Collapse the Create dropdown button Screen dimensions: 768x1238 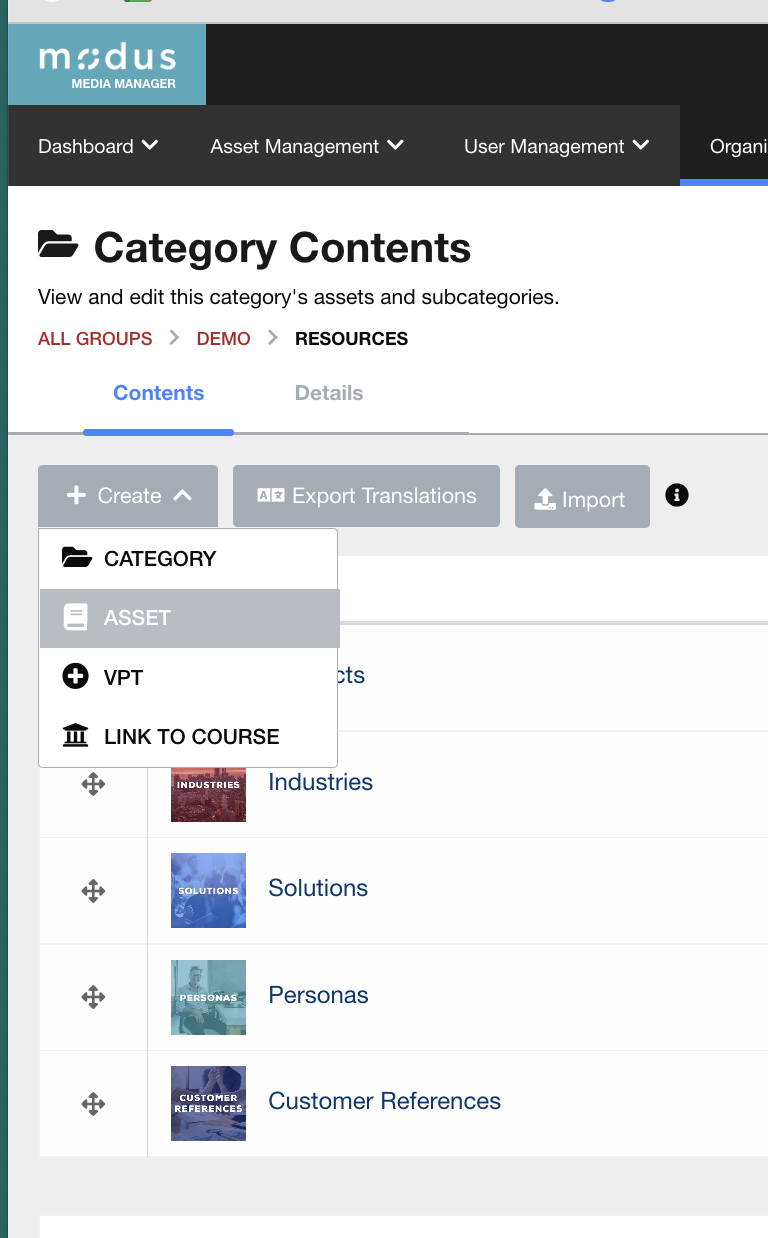(x=128, y=496)
